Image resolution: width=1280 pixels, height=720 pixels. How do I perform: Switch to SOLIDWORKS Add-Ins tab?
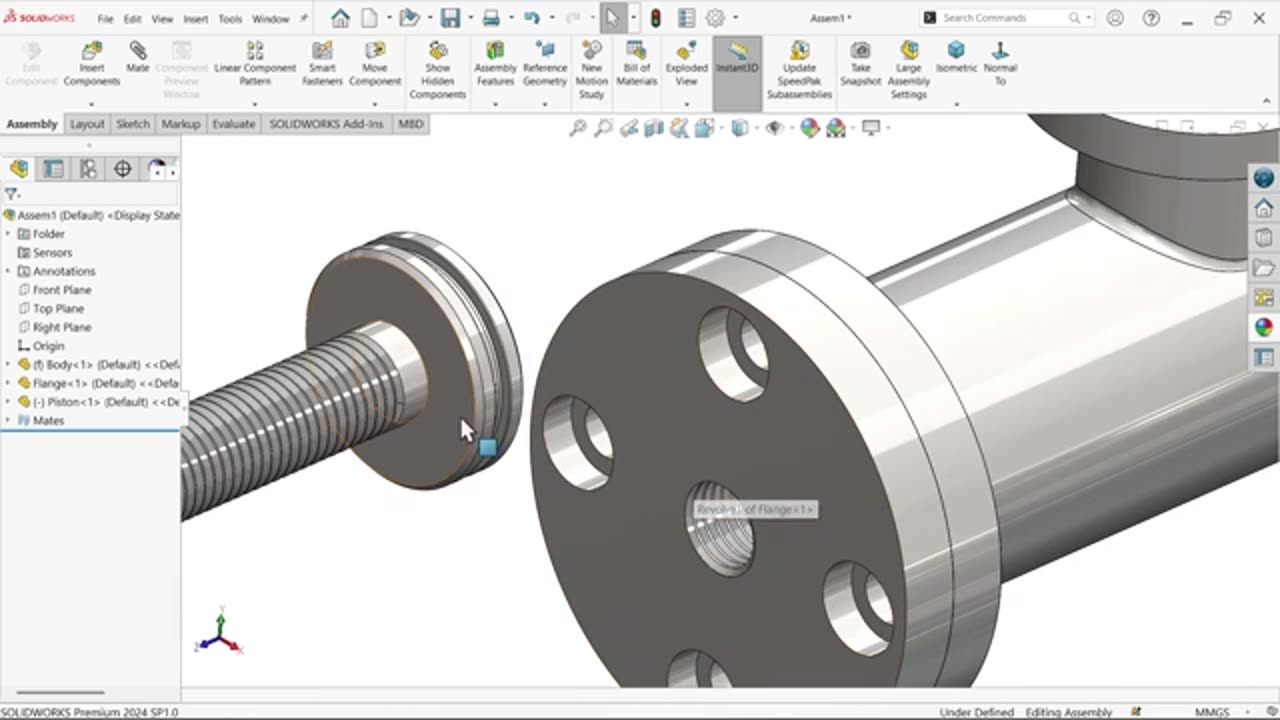tap(326, 124)
